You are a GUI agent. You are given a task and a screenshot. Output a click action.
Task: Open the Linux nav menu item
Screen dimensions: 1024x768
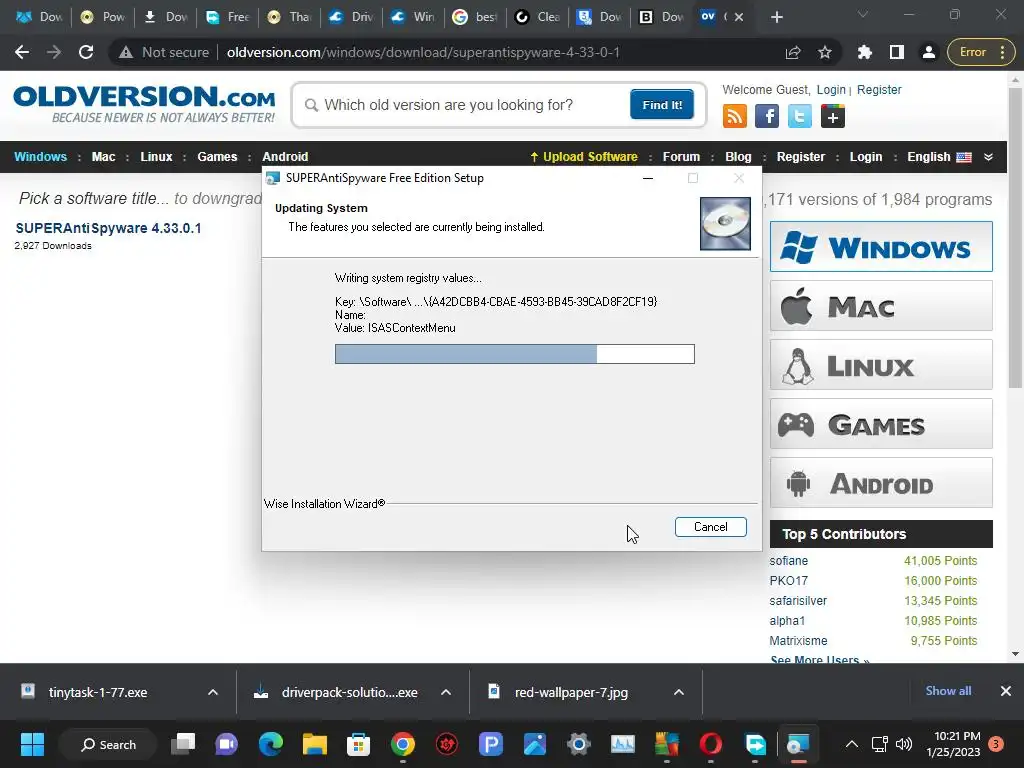156,157
